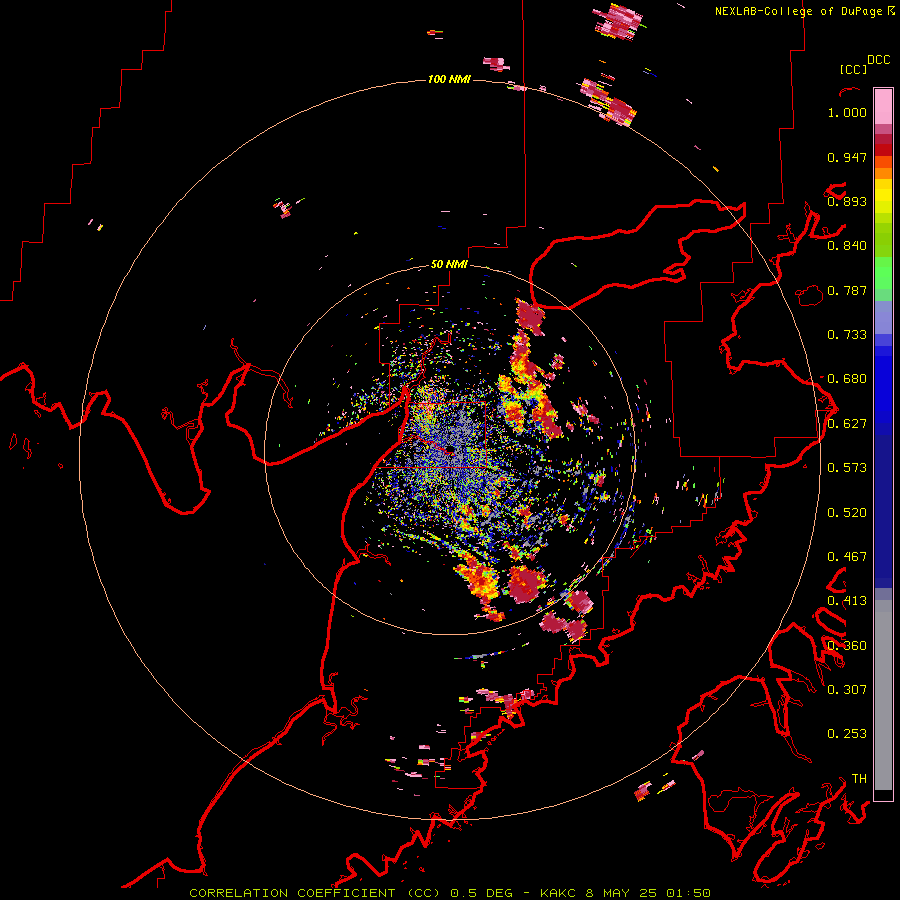Click the 100 NMI range ring label
This screenshot has width=900, height=900.
pos(449,79)
